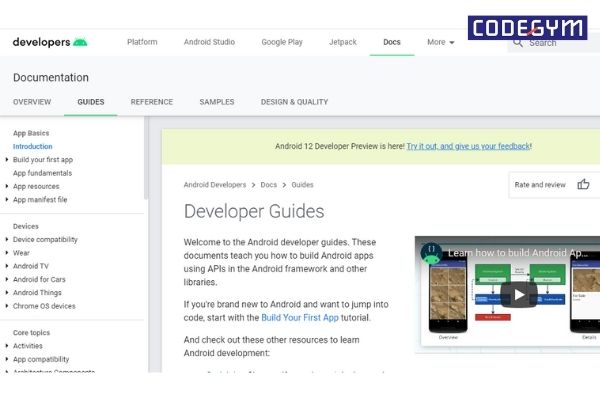The height and width of the screenshot is (400, 600).
Task: Open Jetpack in top navigation
Action: click(x=343, y=42)
